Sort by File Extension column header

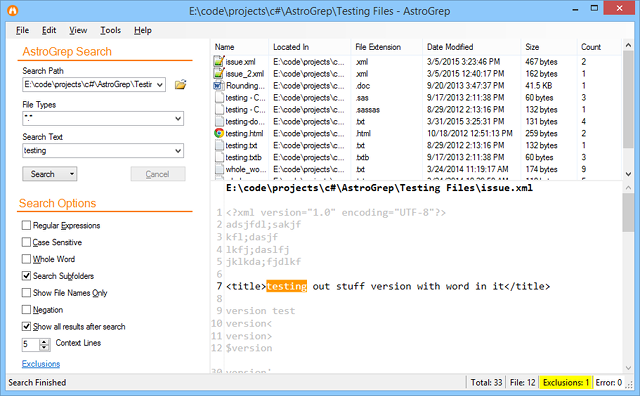387,47
